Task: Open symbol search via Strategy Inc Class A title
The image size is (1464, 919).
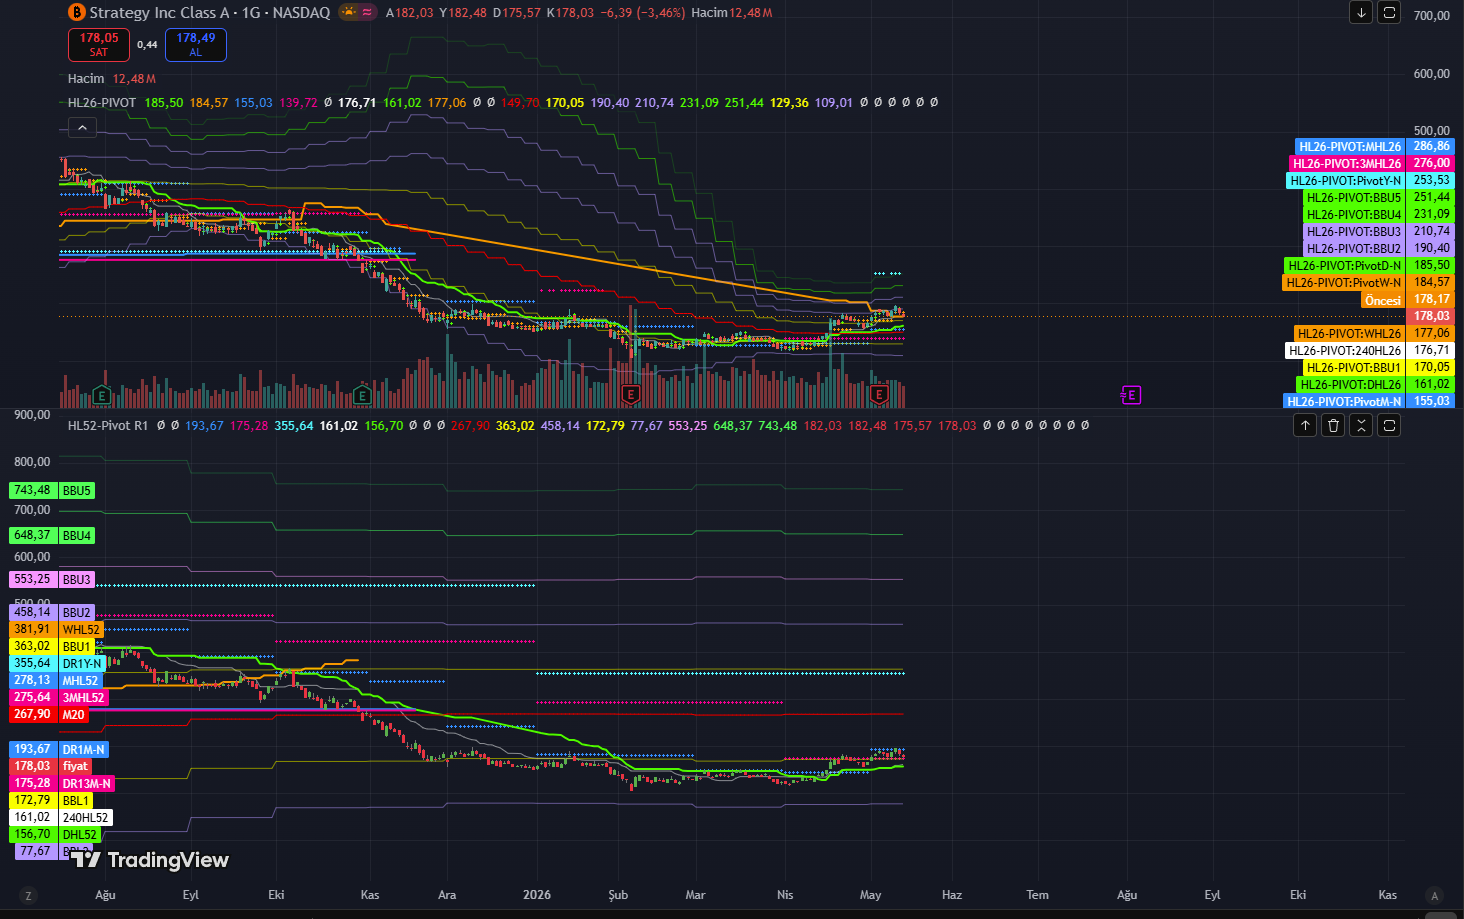Action: click(160, 13)
